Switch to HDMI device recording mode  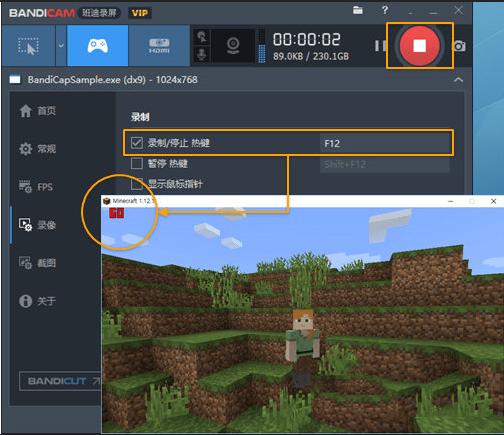pos(159,45)
